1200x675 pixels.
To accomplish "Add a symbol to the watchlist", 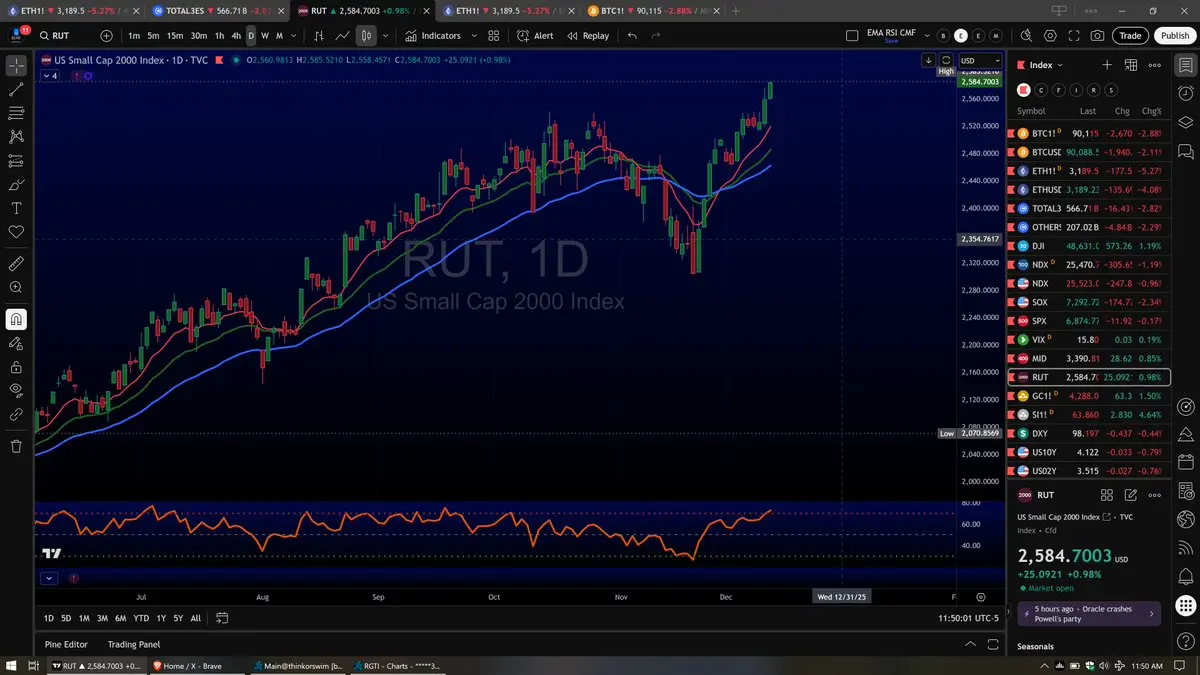I will [1107, 65].
